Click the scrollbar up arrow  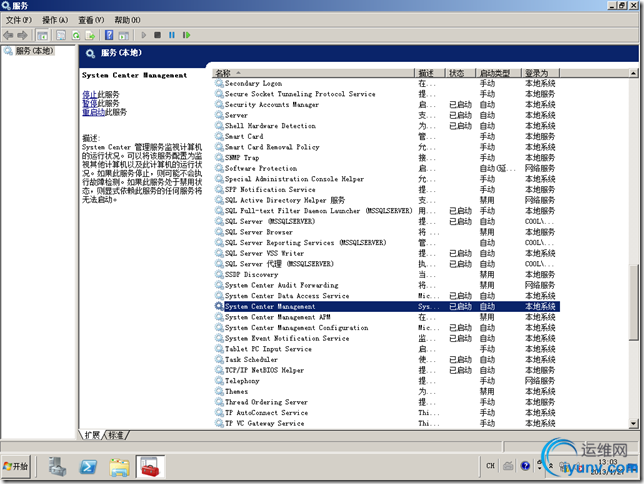pos(633,73)
